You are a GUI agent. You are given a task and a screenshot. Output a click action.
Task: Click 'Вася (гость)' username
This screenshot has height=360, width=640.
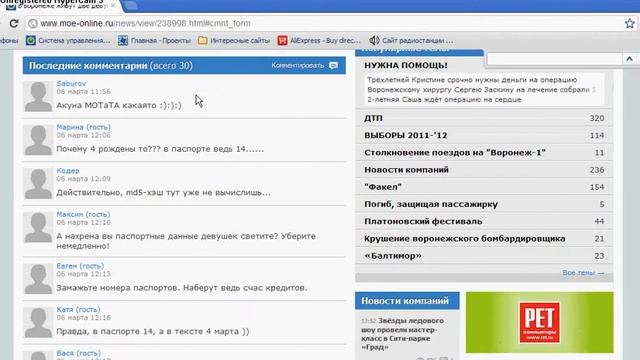point(79,353)
